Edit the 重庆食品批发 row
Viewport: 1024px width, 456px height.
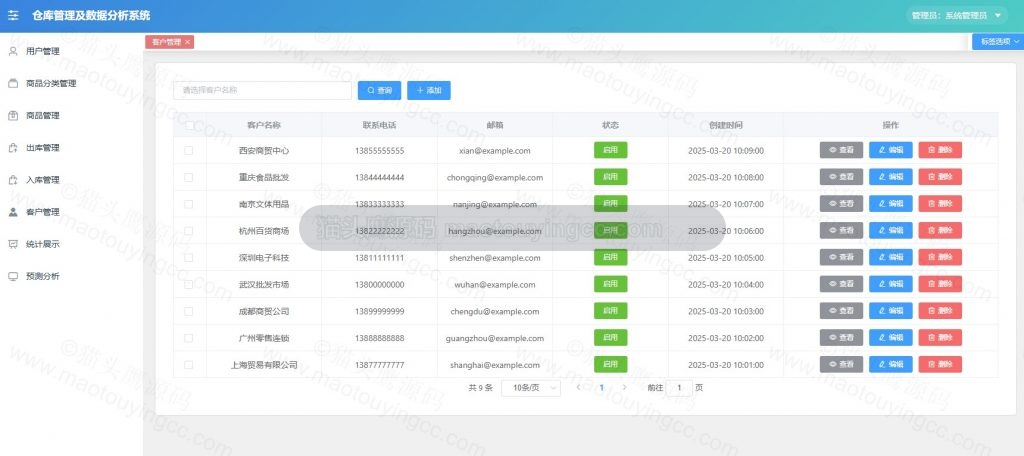pyautogui.click(x=891, y=176)
